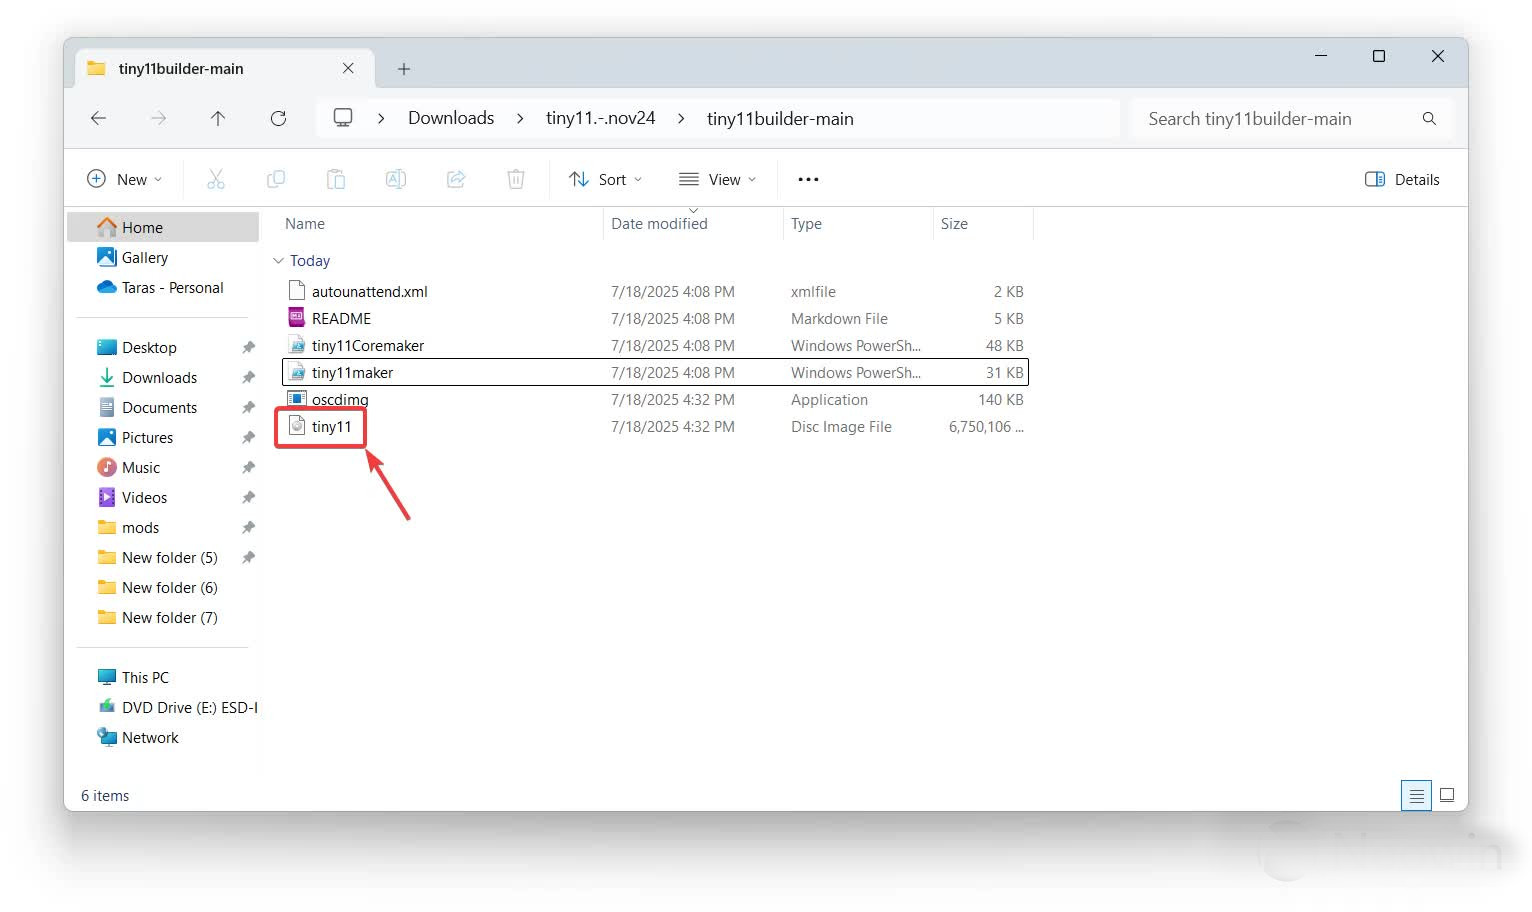
Task: Open the See more three-dots menu
Action: (808, 179)
